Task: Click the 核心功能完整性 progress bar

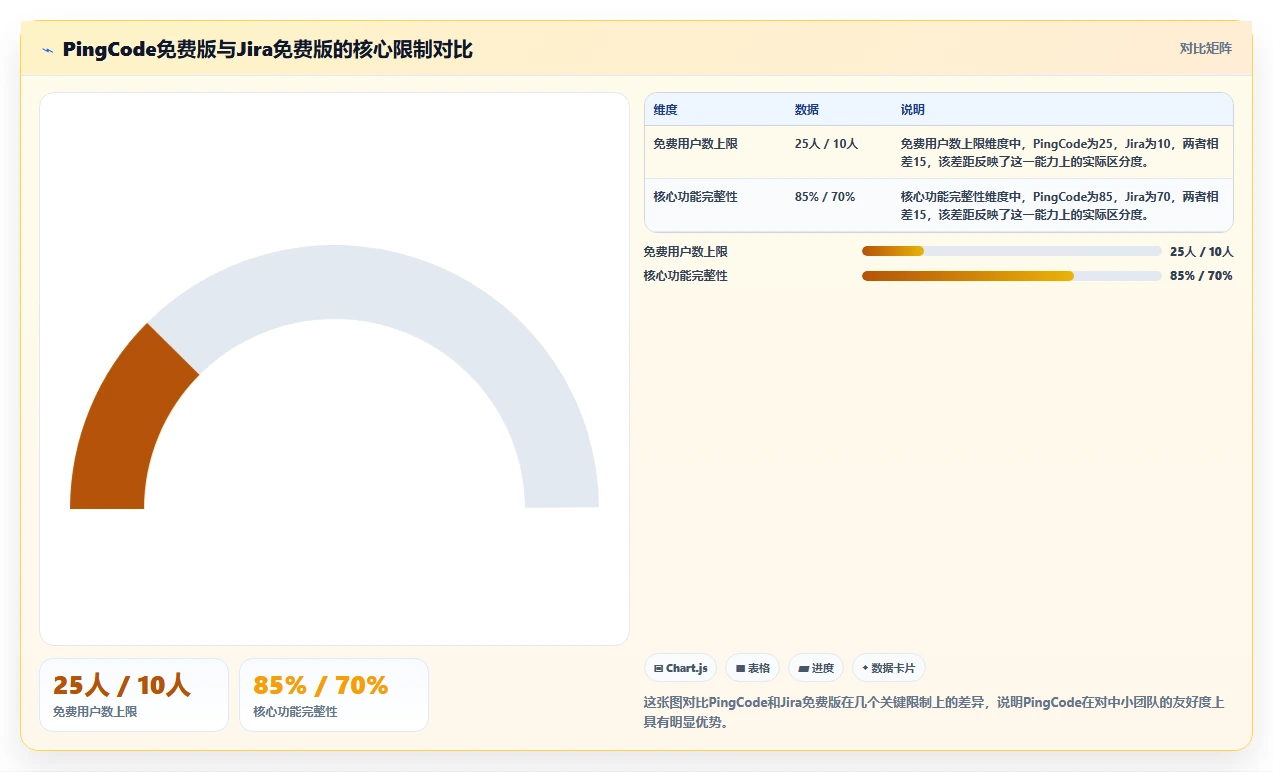Action: click(x=1012, y=276)
